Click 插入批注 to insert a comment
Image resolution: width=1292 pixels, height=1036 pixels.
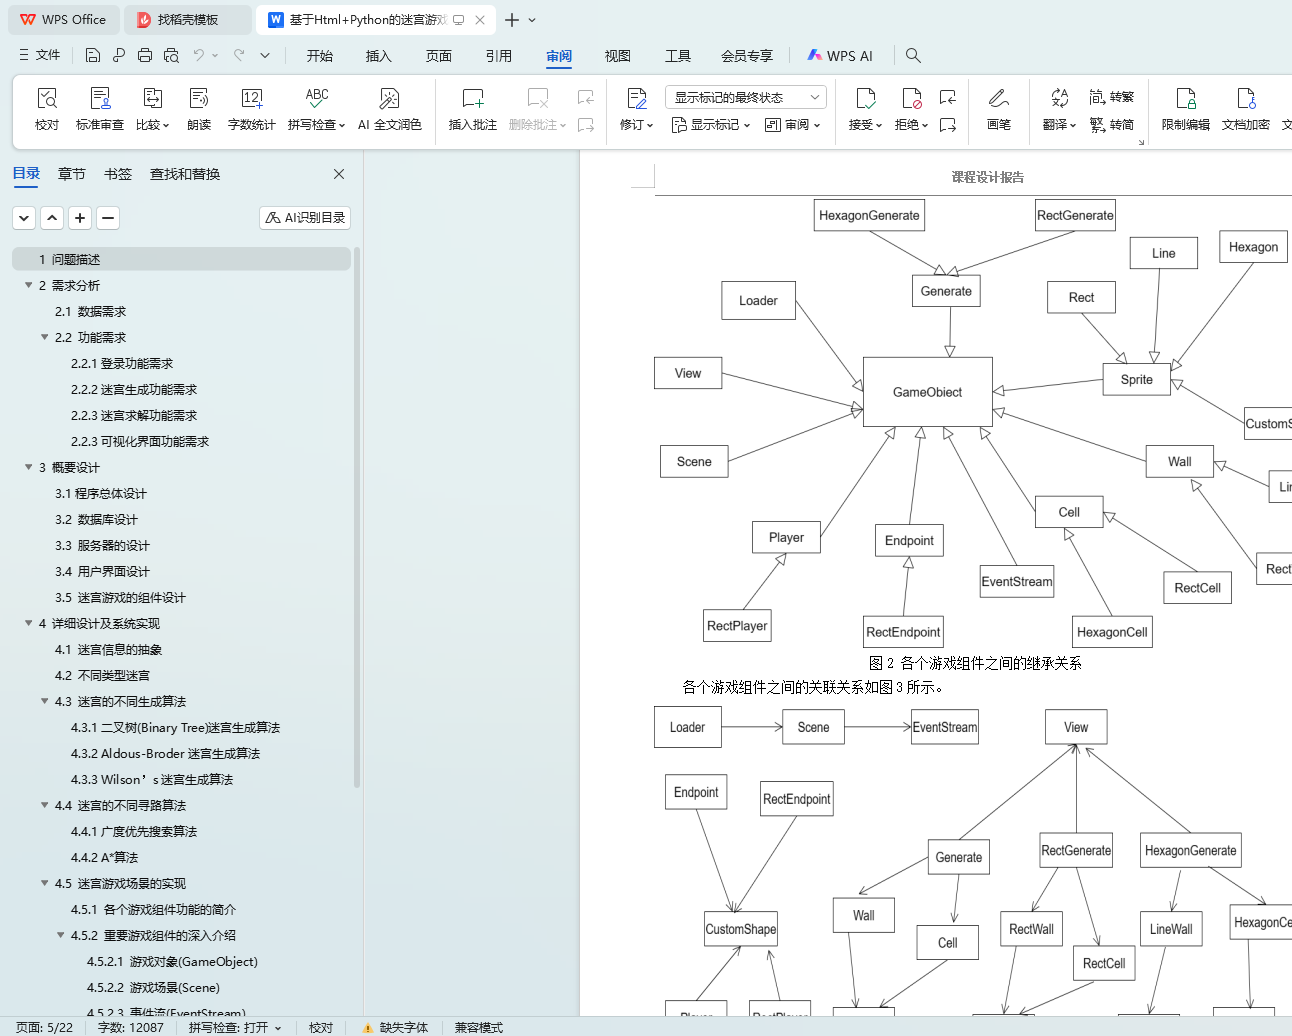click(473, 108)
